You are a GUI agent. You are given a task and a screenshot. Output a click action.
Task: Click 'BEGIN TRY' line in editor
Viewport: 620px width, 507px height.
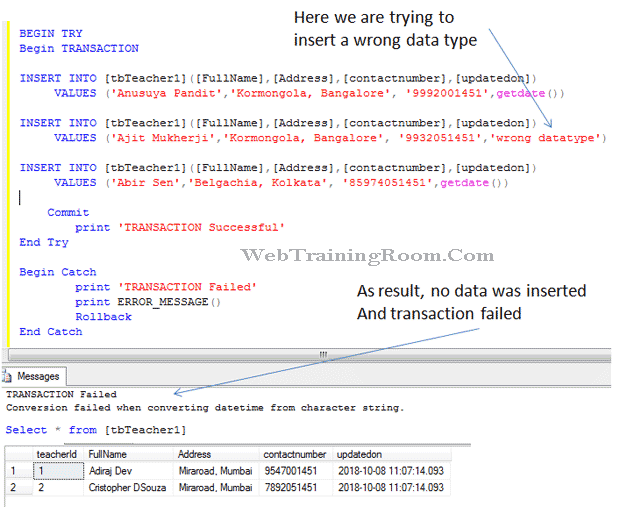pos(51,33)
